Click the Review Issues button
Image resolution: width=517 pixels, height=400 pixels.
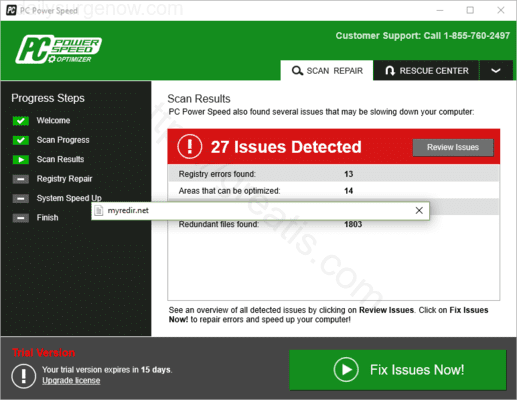coord(453,147)
